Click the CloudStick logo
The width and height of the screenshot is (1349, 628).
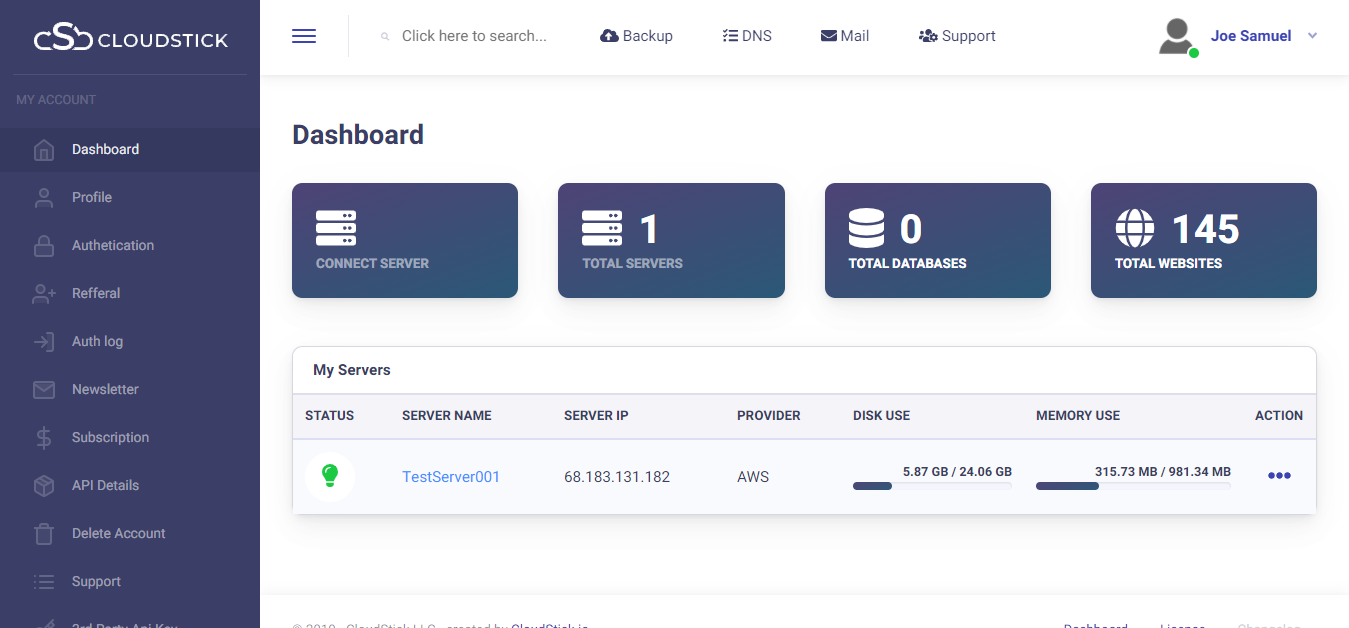[130, 39]
